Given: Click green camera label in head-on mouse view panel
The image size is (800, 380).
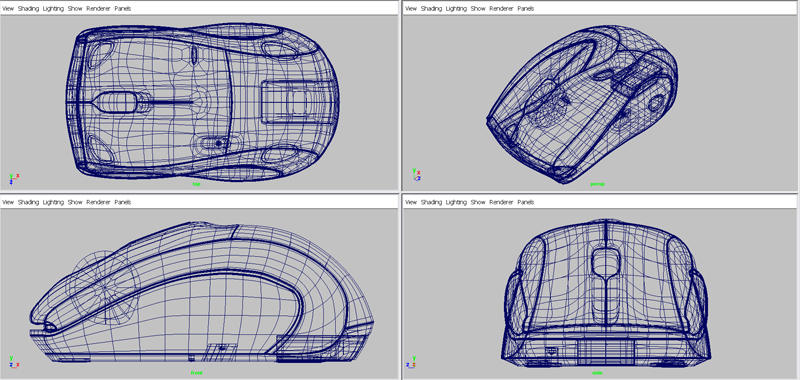Looking at the screenshot, I should 597,373.
